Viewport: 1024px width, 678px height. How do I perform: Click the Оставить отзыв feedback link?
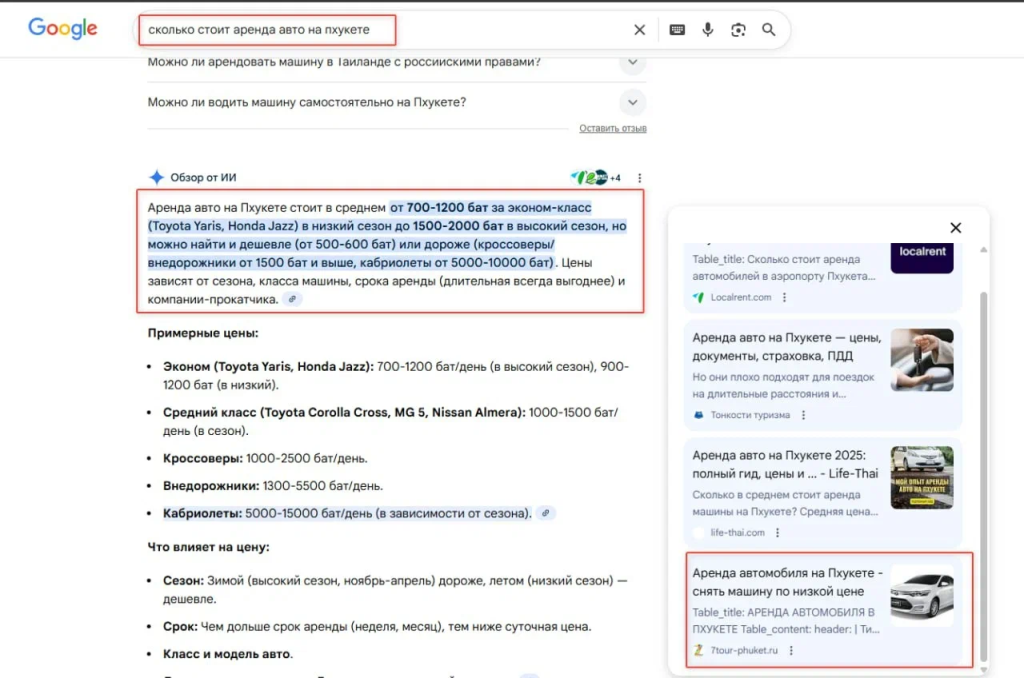[612, 129]
